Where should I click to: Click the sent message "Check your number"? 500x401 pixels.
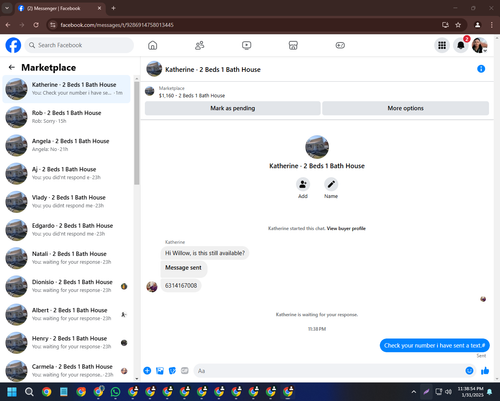click(x=435, y=346)
